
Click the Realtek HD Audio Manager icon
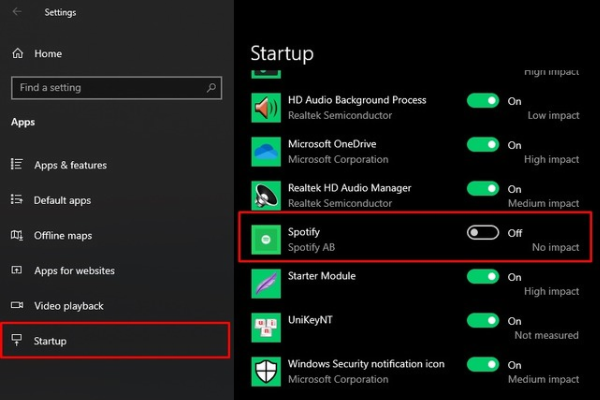pyautogui.click(x=266, y=196)
